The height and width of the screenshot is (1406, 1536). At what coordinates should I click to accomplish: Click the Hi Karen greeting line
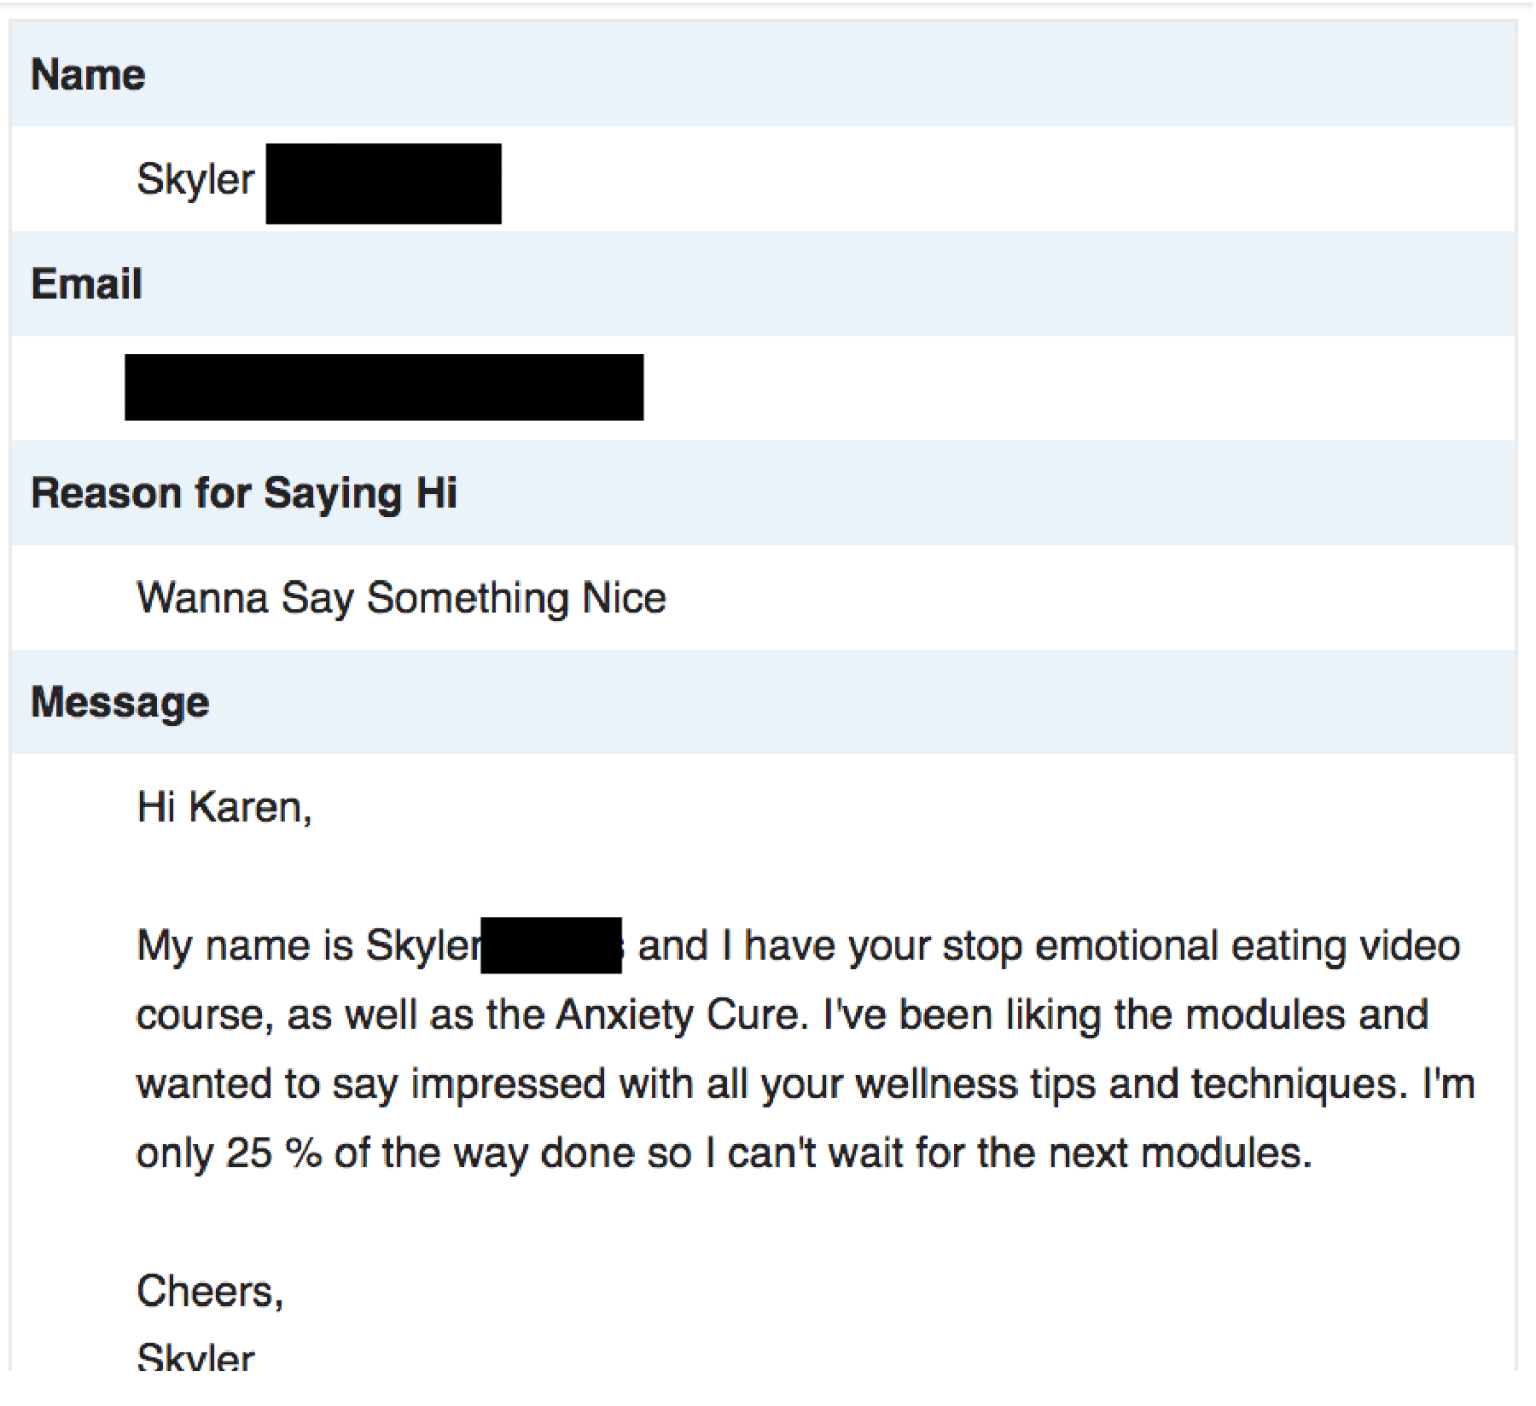pyautogui.click(x=224, y=807)
